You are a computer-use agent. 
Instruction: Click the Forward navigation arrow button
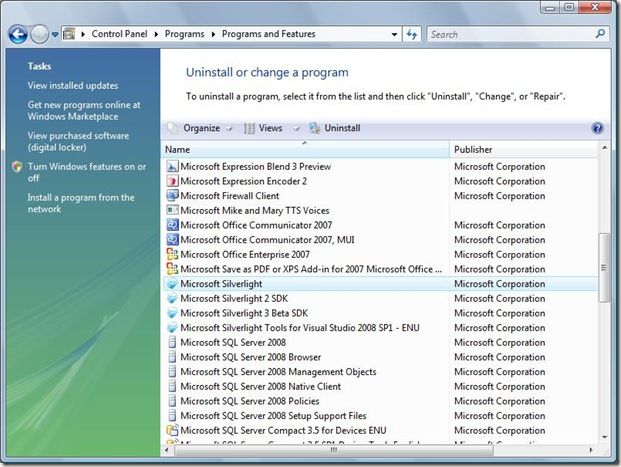coord(40,34)
